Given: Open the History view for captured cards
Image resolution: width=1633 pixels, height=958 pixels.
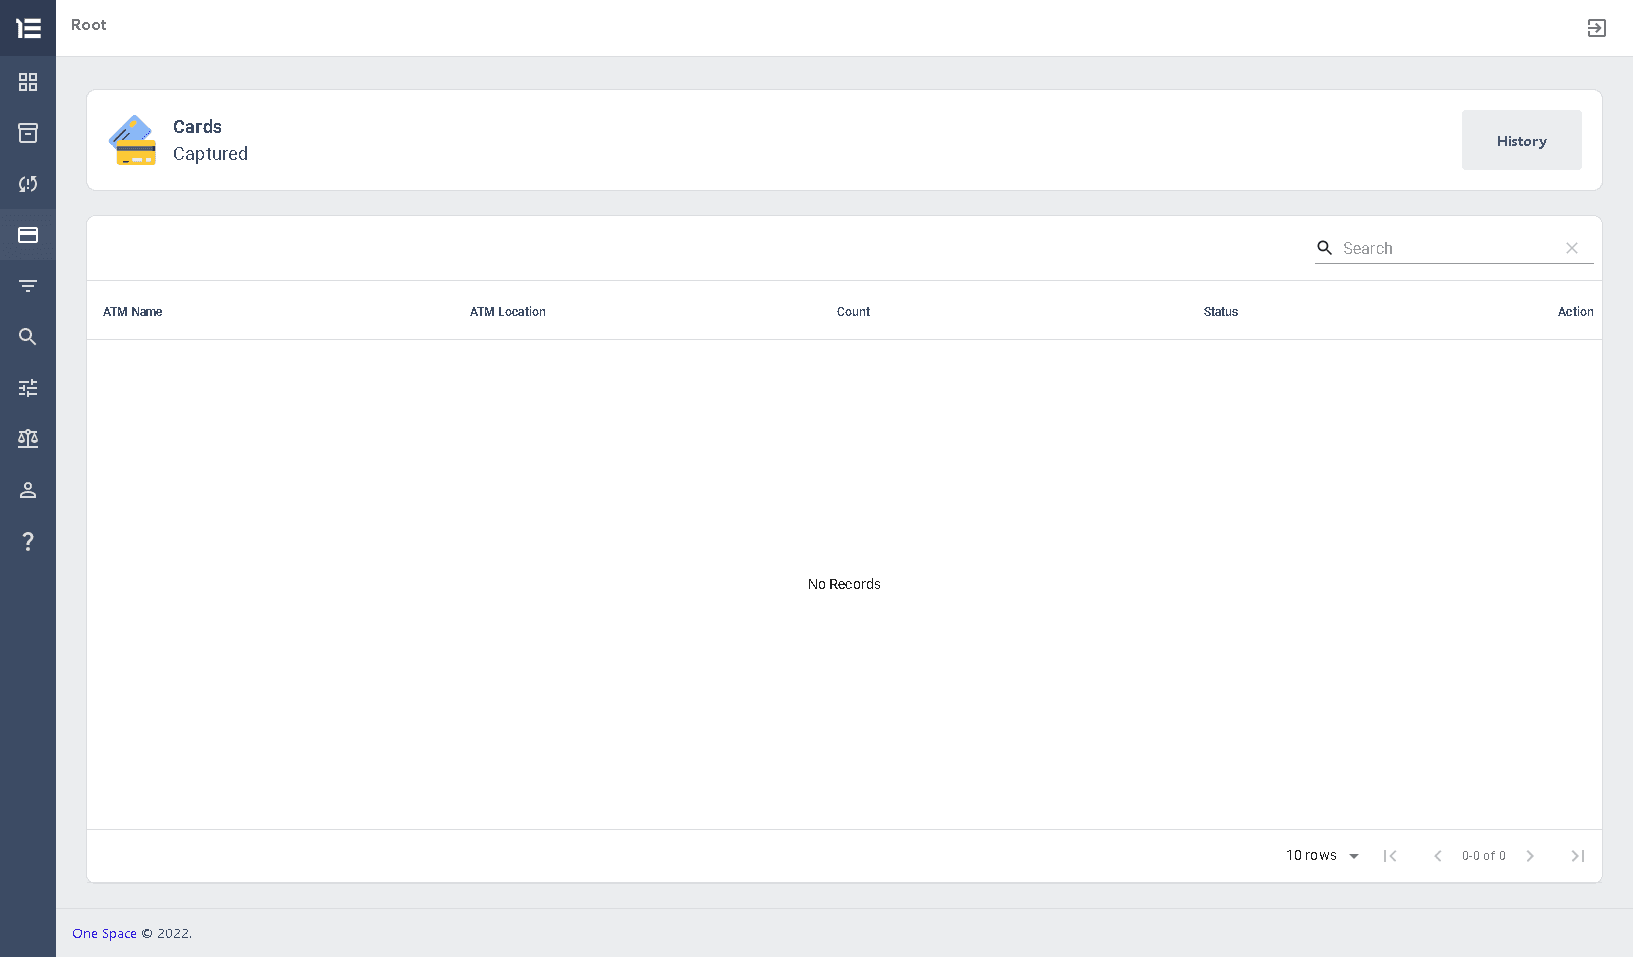Looking at the screenshot, I should pyautogui.click(x=1521, y=140).
